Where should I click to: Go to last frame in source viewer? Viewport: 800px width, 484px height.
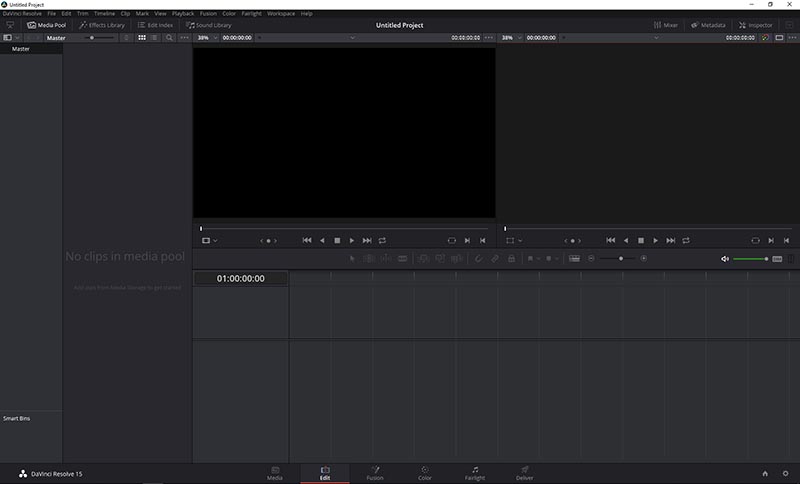coord(367,240)
